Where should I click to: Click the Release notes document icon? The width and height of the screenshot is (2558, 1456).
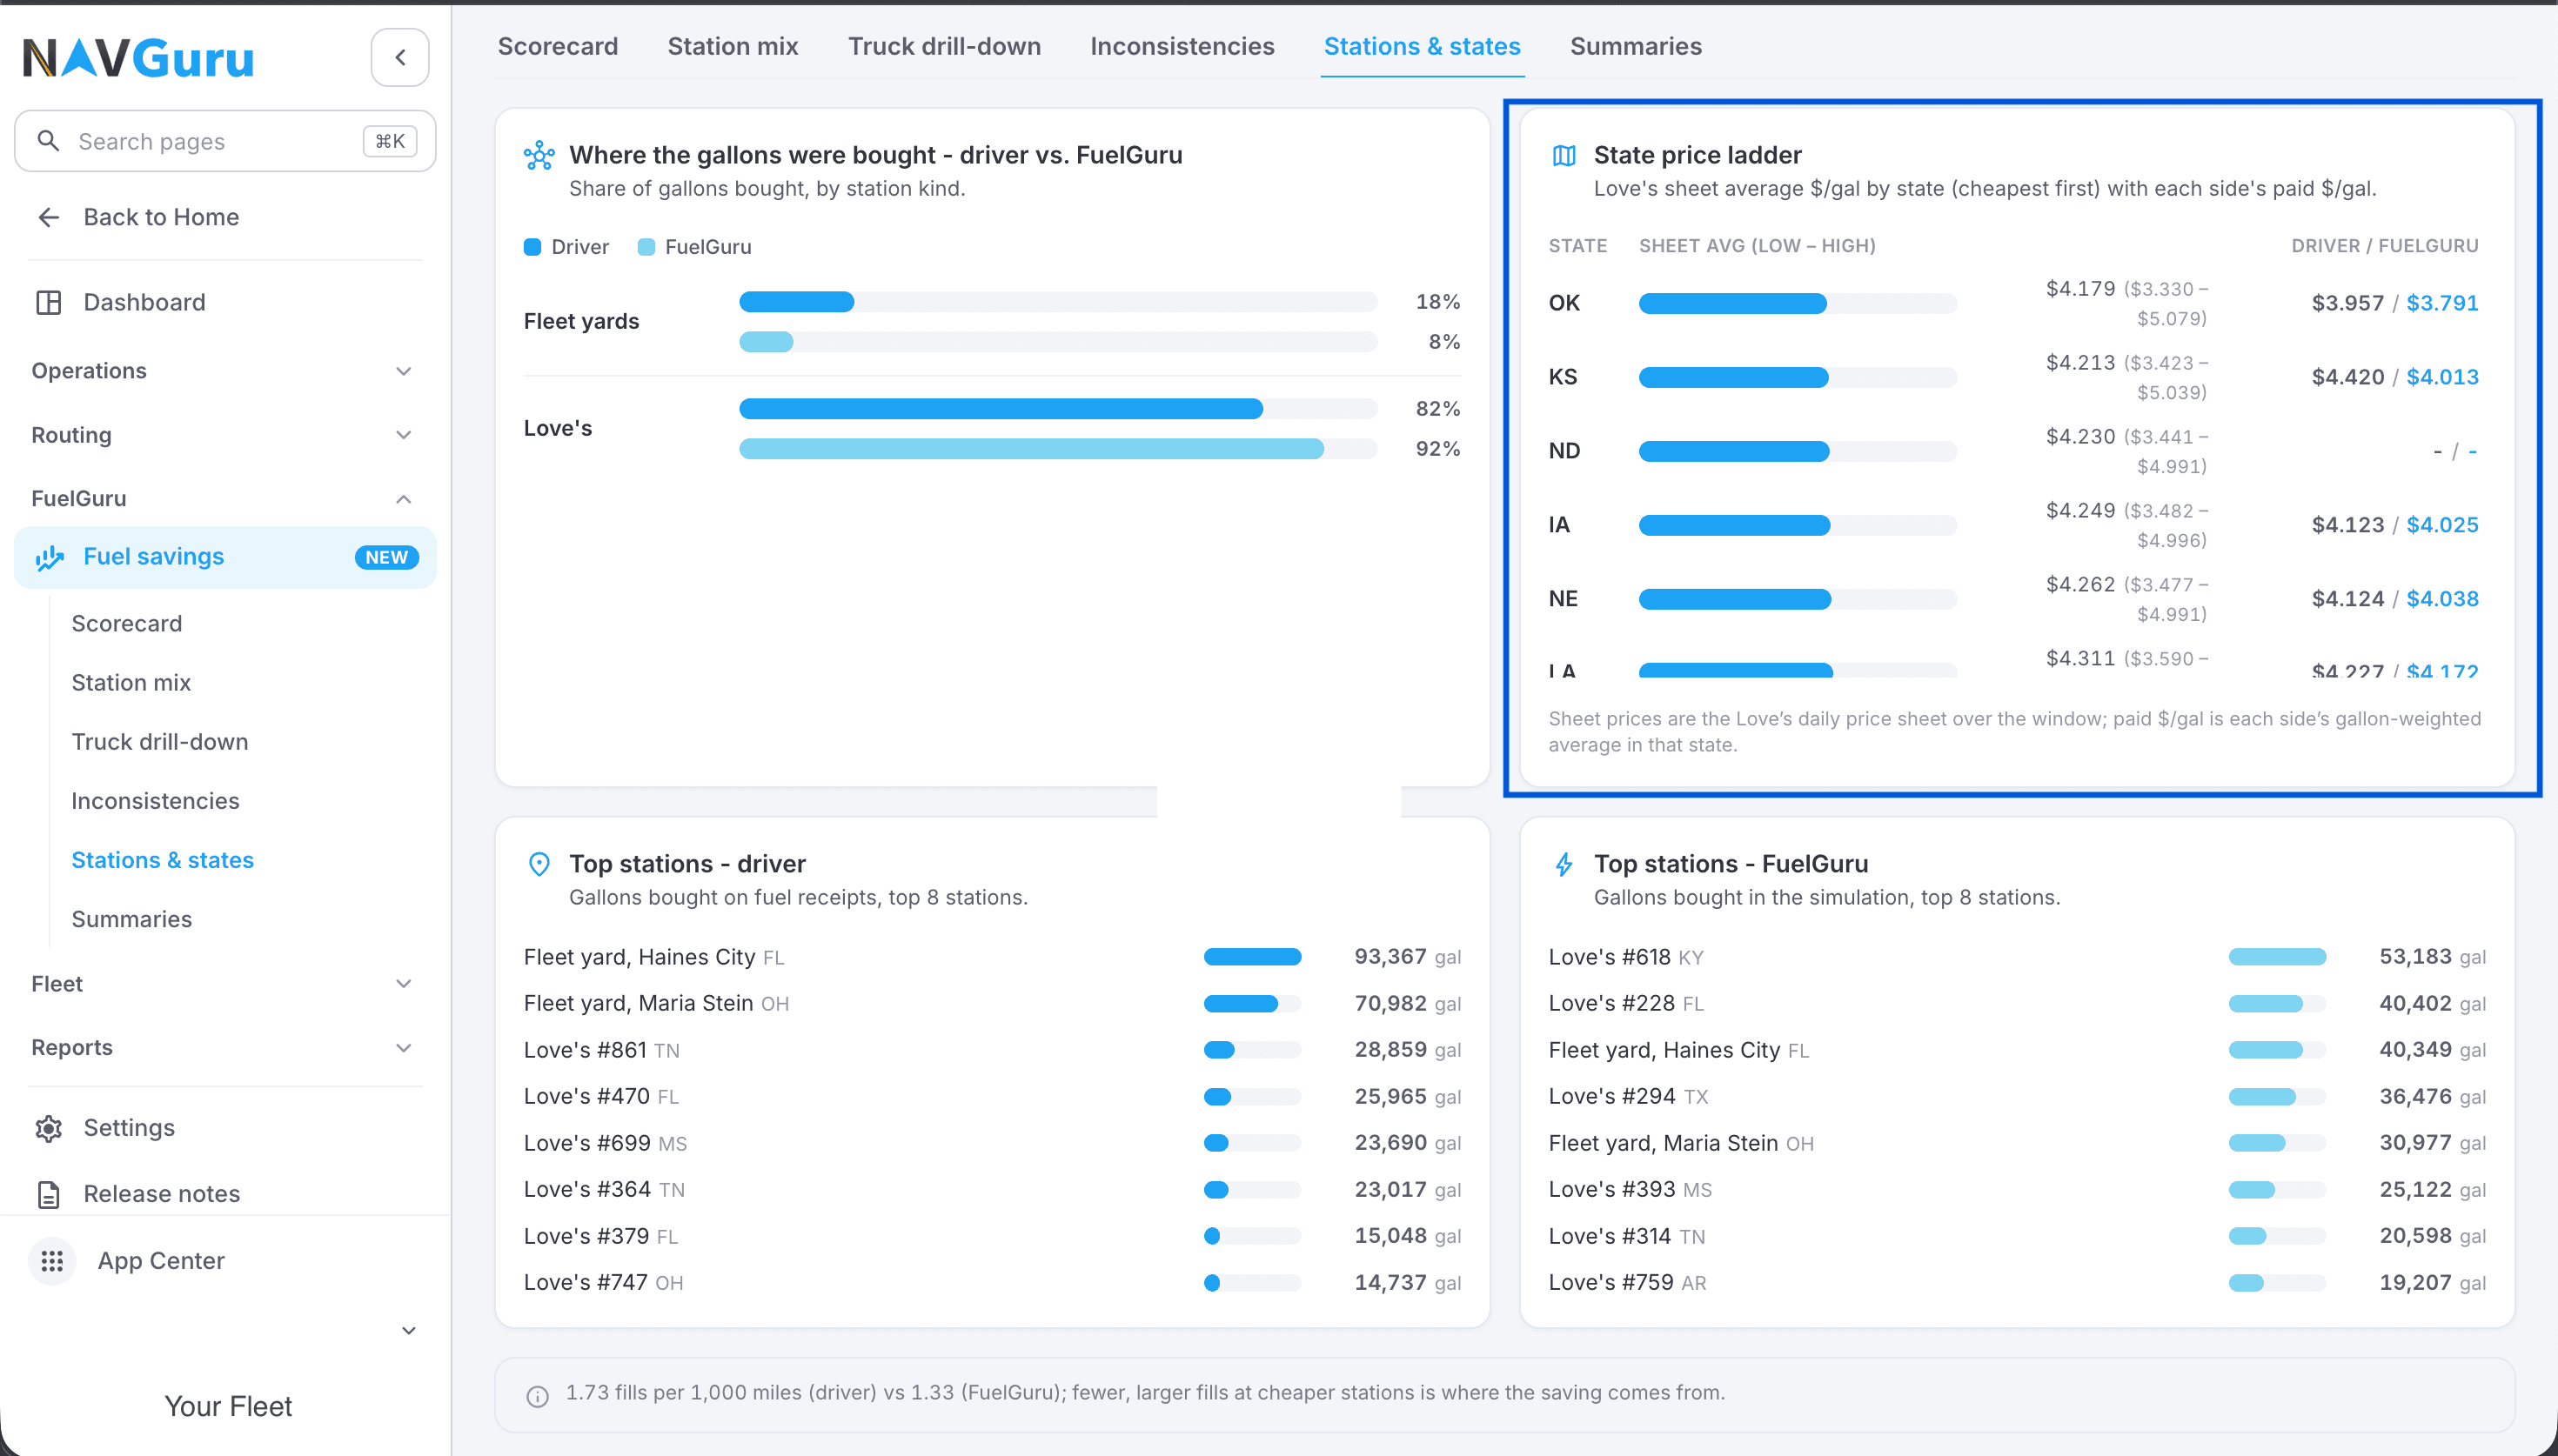[48, 1194]
